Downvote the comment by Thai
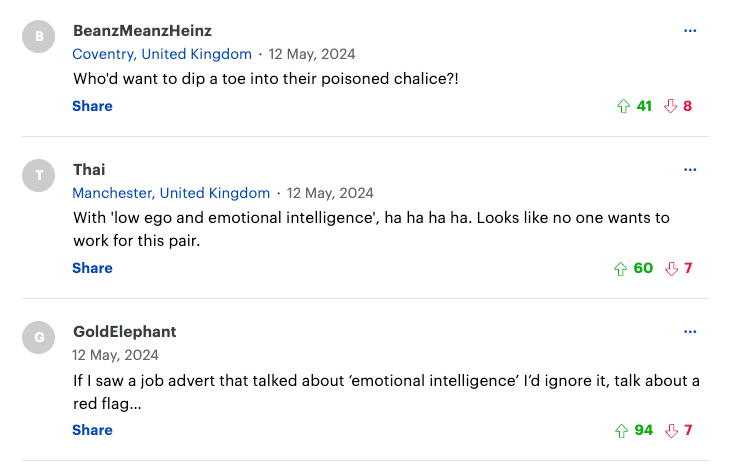The height and width of the screenshot is (465, 737). tap(671, 268)
